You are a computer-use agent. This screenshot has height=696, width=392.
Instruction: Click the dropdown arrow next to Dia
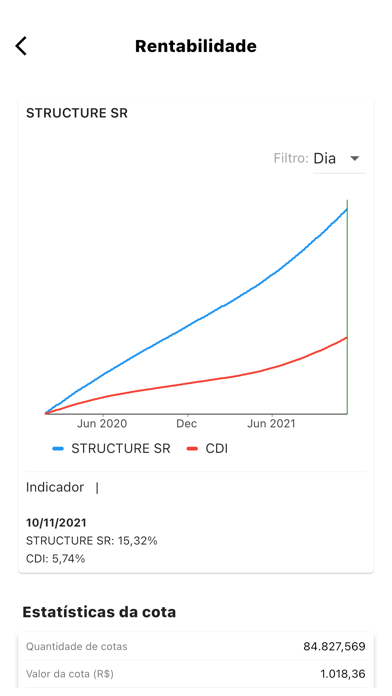click(354, 158)
